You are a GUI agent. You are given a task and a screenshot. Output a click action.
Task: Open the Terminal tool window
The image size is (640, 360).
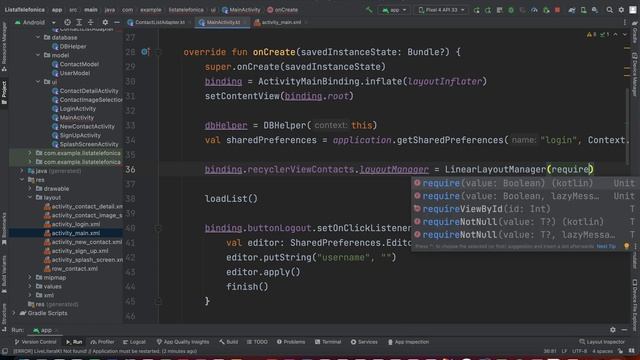(328, 342)
